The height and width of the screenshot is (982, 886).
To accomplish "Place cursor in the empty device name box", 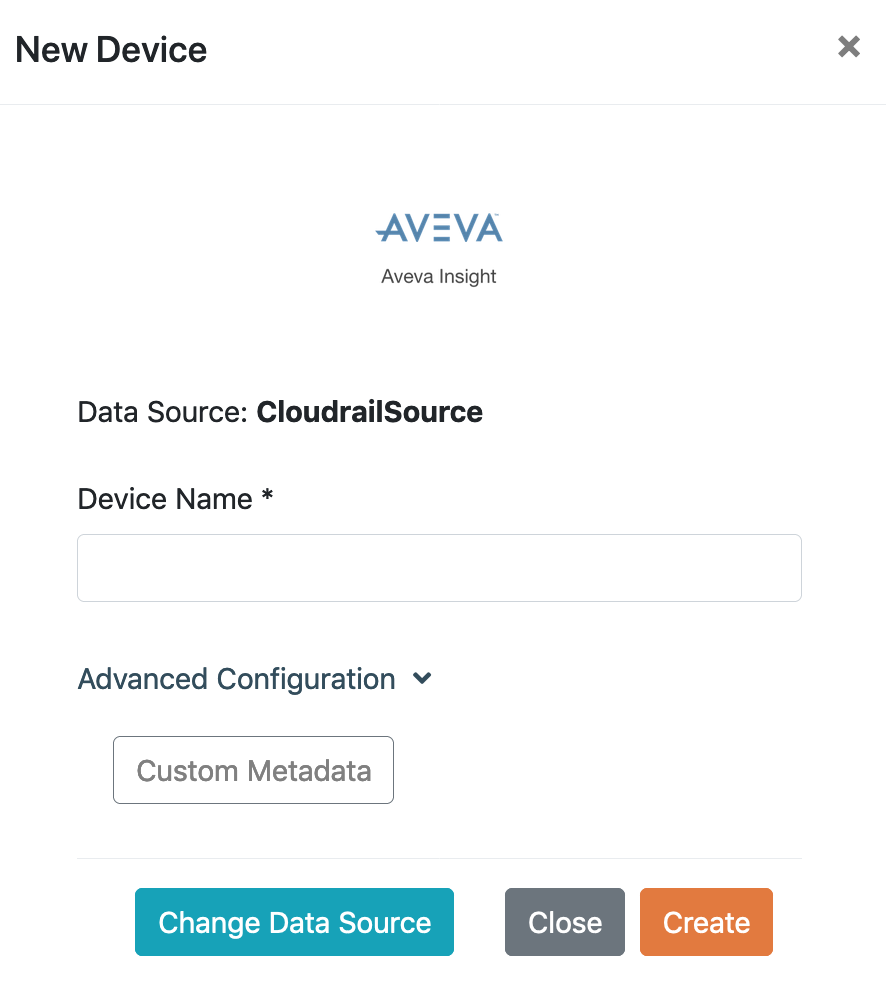I will (439, 568).
